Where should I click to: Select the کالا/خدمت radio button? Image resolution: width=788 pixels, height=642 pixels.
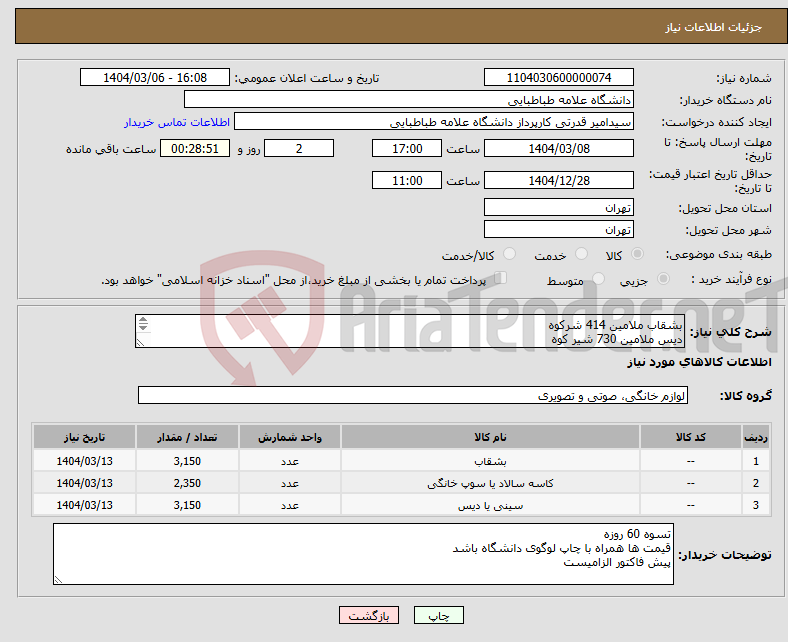(509, 254)
